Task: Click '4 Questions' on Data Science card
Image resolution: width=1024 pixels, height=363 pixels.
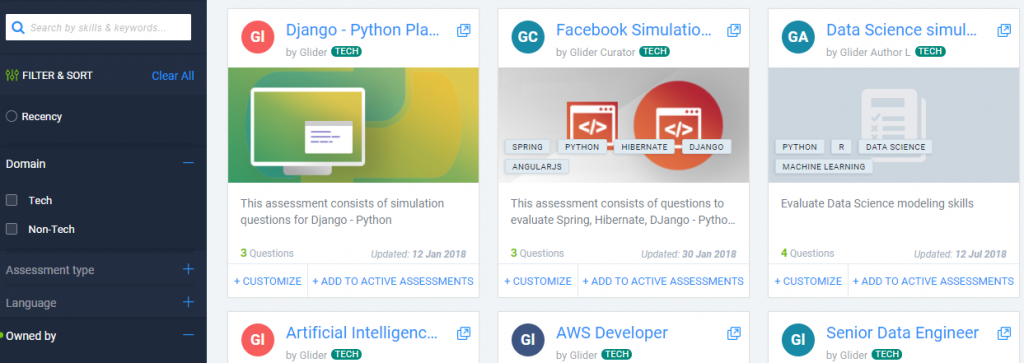Action: pos(808,253)
